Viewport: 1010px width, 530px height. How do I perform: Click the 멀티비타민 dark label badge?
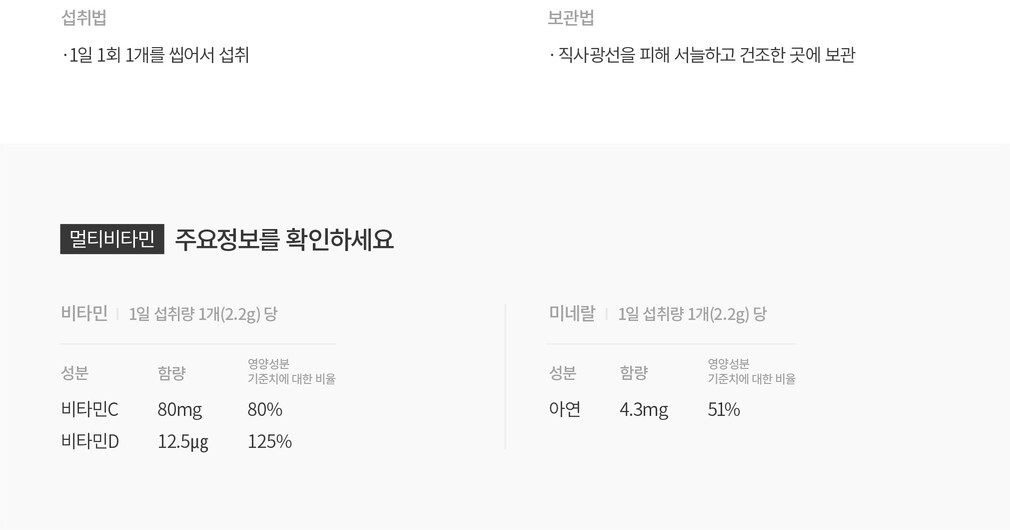tap(112, 239)
